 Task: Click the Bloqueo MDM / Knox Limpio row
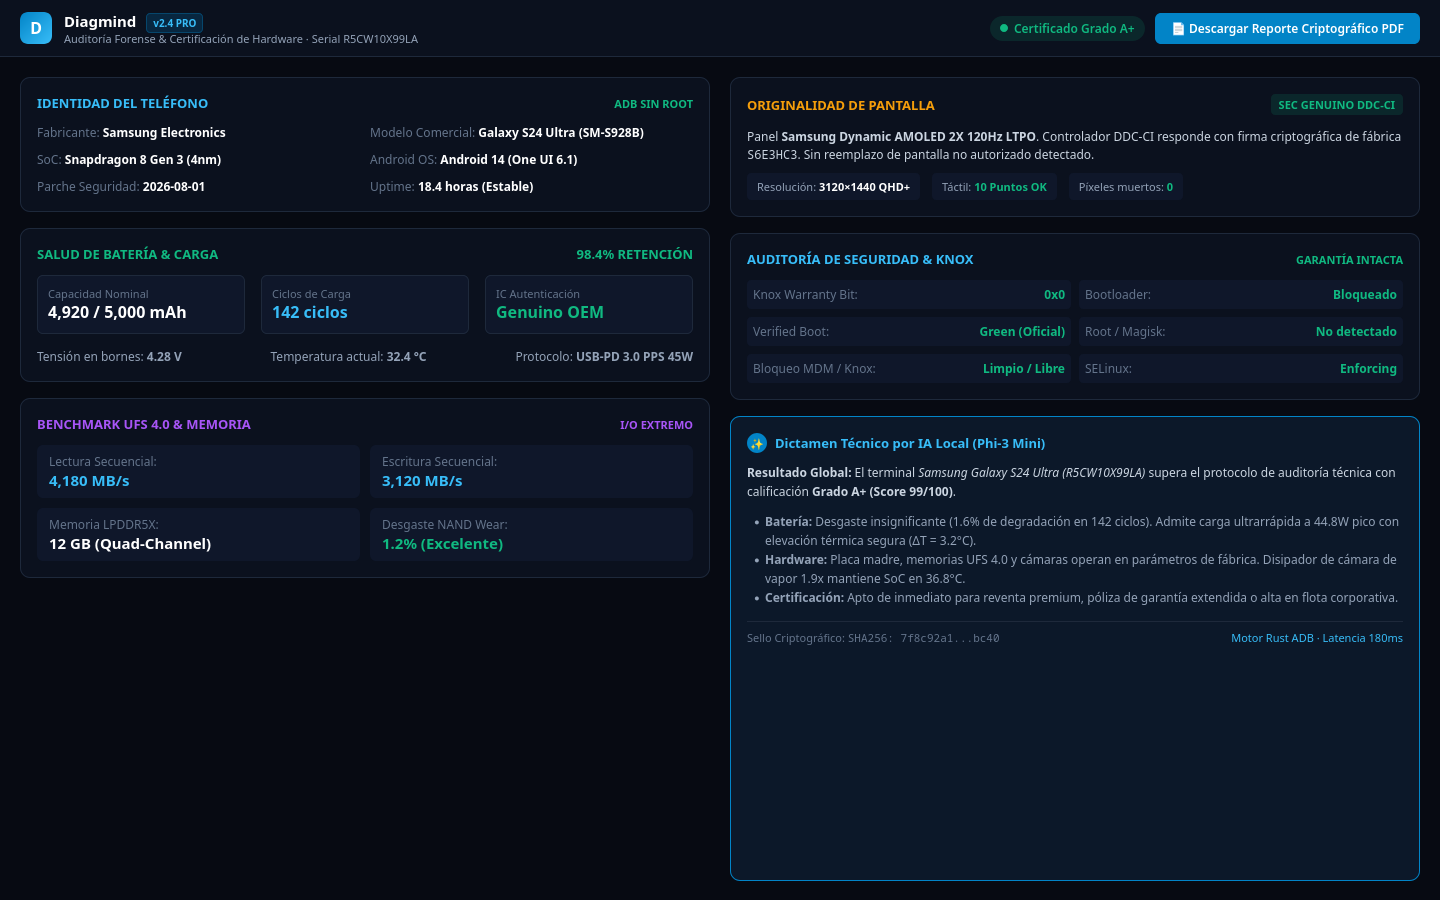point(909,369)
